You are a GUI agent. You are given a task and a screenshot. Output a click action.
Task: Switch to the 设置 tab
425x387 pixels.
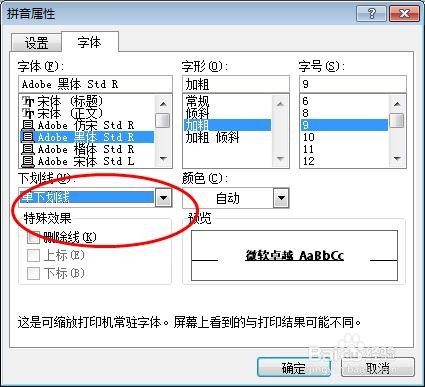36,43
